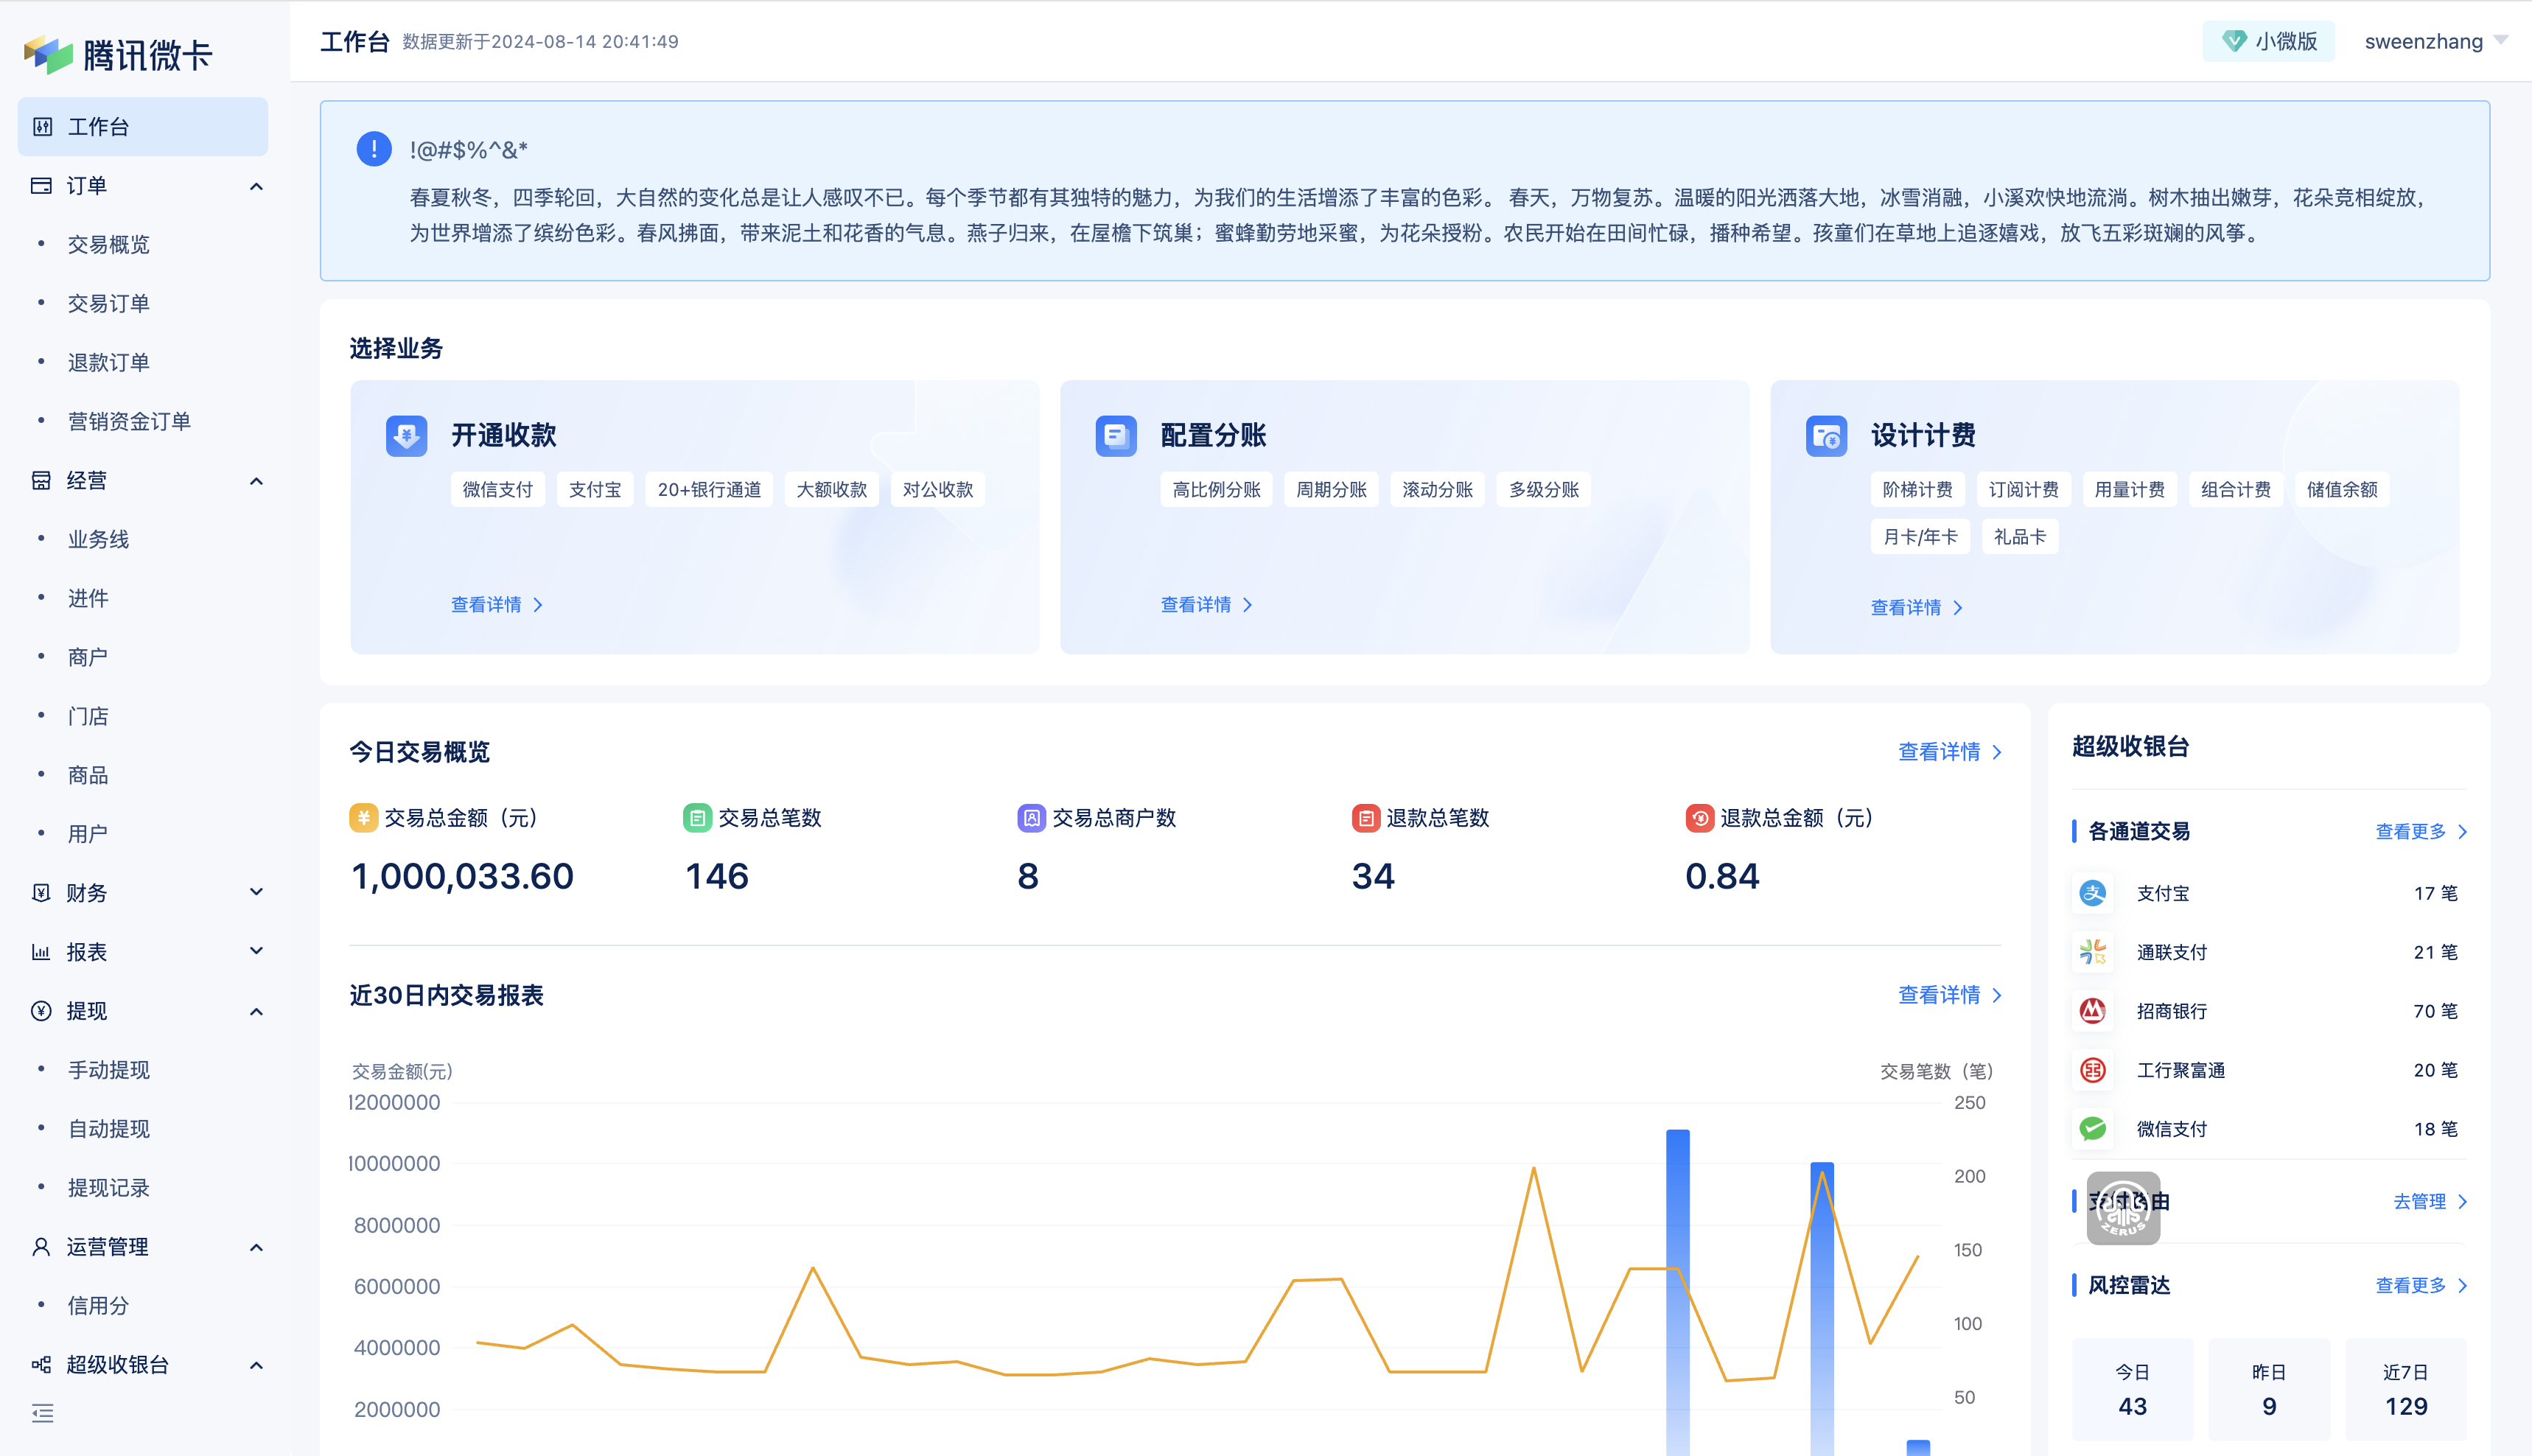This screenshot has height=1456, width=2532.
Task: Click the 周期分账 tag
Action: (x=1331, y=490)
